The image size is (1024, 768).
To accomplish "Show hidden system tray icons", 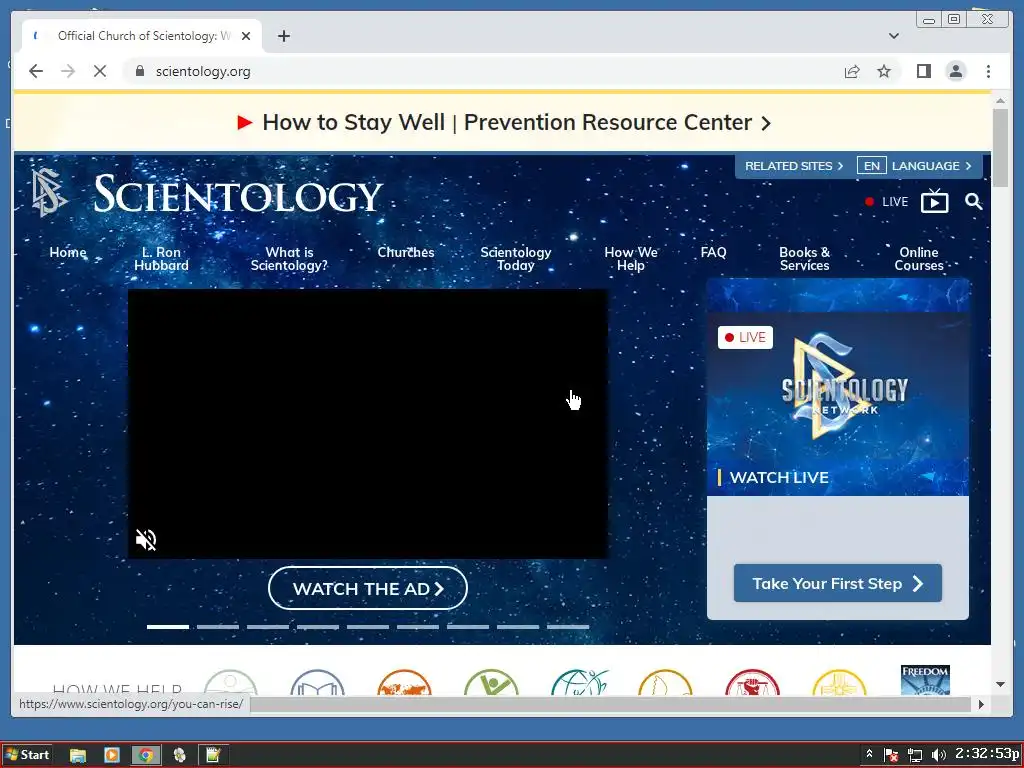I will coord(869,754).
